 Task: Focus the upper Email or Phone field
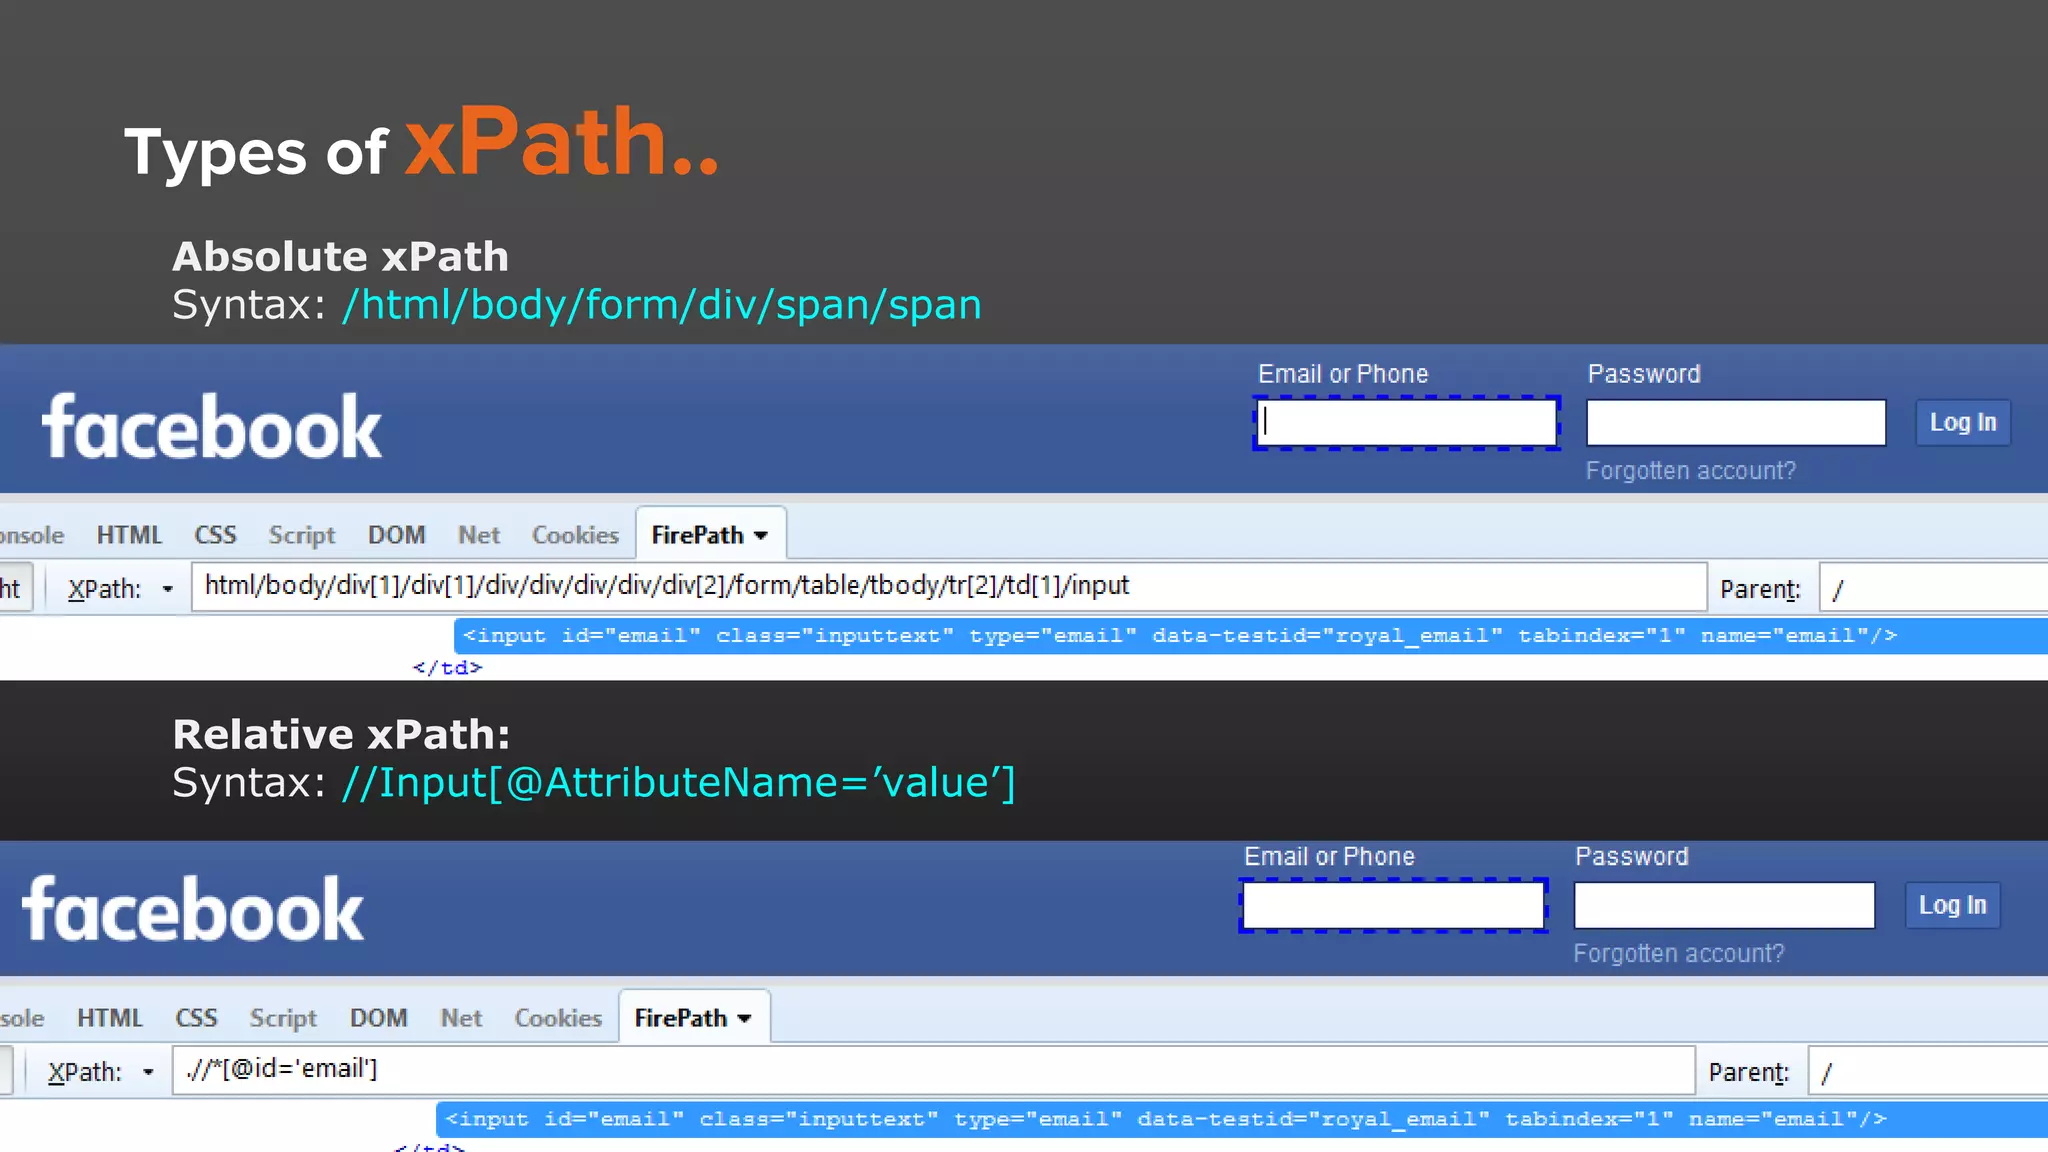(1406, 422)
